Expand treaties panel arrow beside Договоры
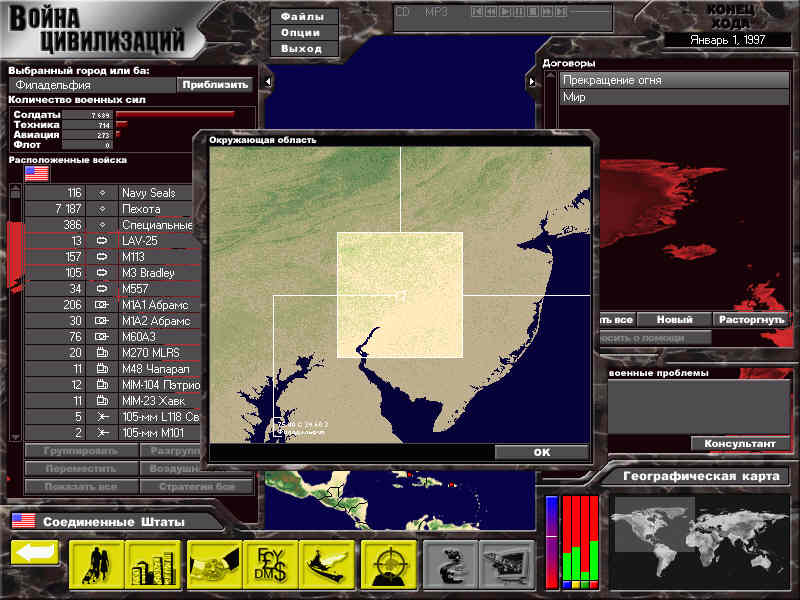Image resolution: width=800 pixels, height=600 pixels. [x=530, y=81]
